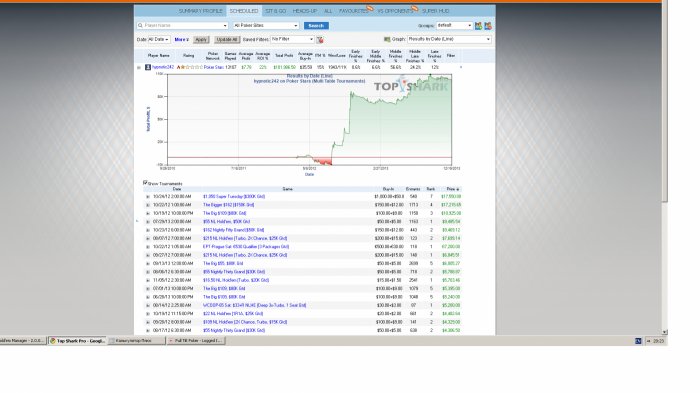The image size is (700, 393).
Task: Expand The Bigger $162 tournament row
Action: 148,205
